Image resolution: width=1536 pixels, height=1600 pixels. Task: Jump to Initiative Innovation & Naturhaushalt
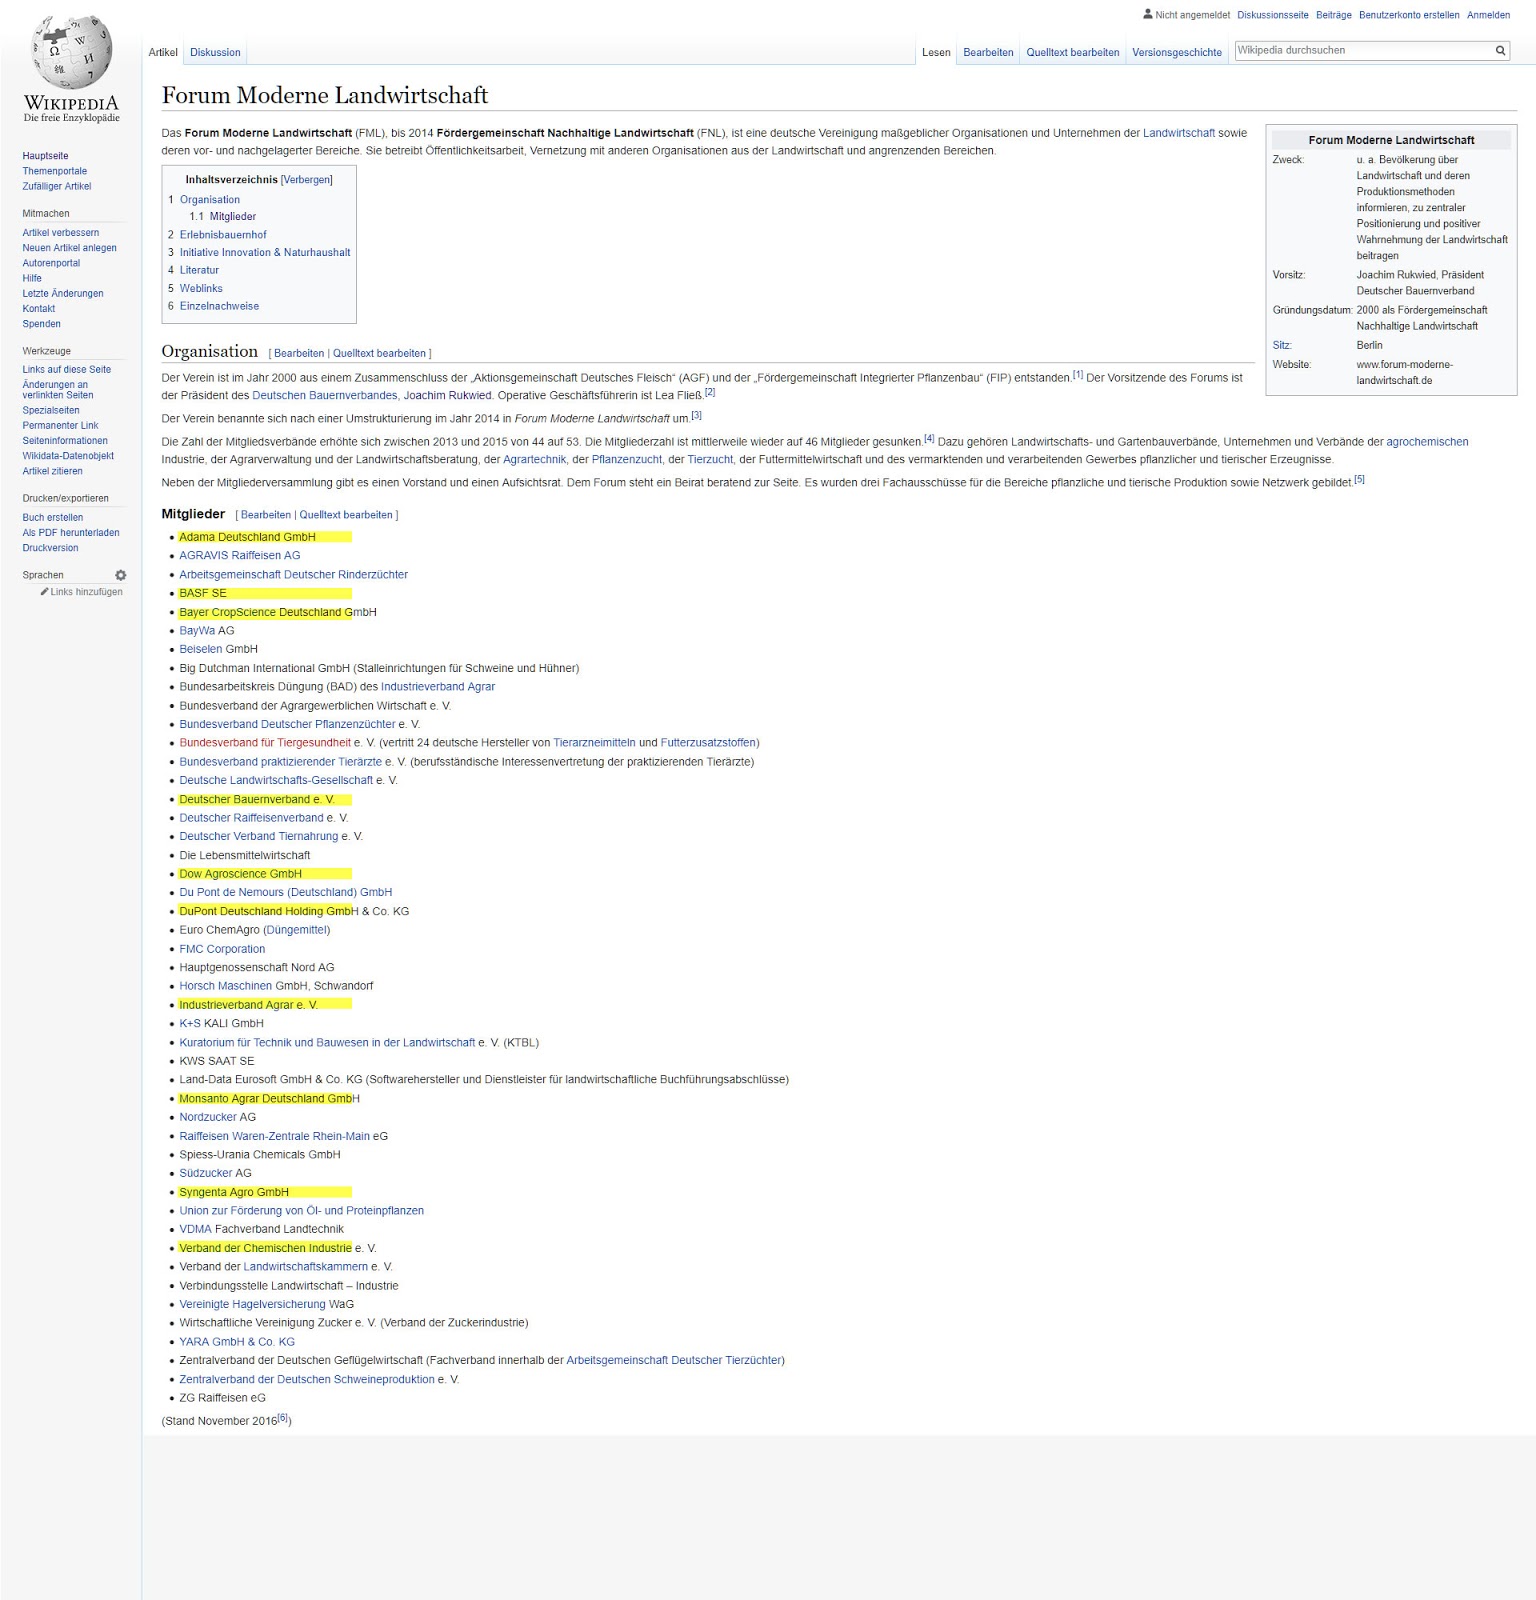click(x=265, y=253)
